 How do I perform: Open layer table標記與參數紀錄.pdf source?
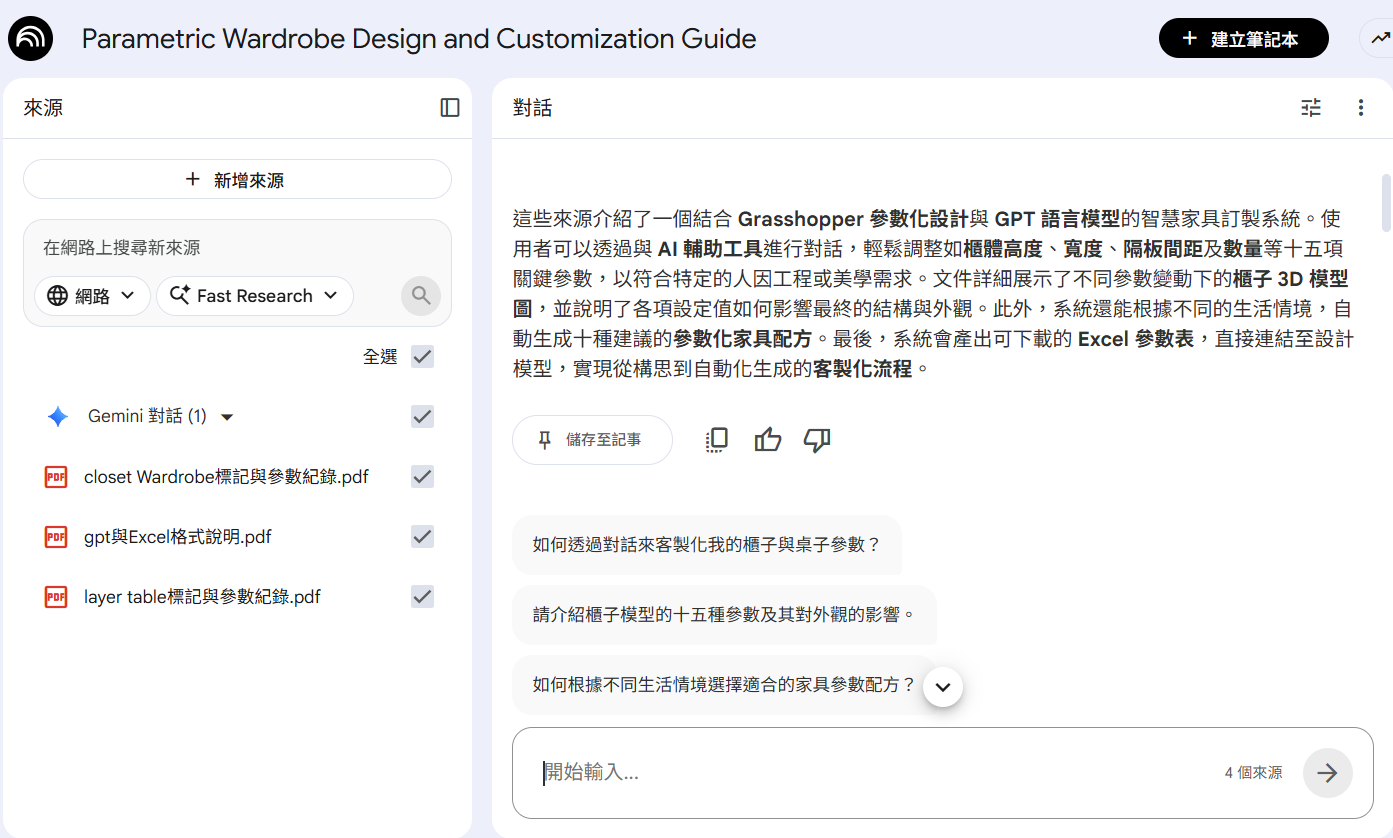202,597
